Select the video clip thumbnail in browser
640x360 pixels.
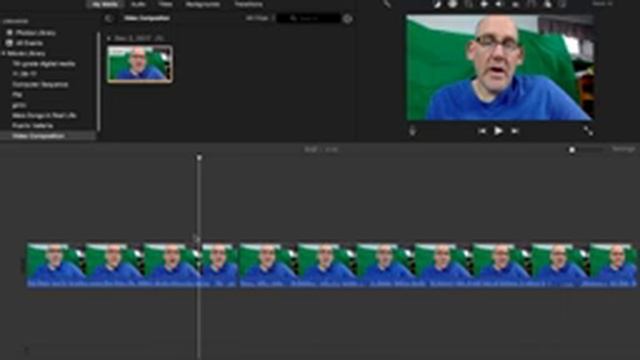(x=140, y=64)
